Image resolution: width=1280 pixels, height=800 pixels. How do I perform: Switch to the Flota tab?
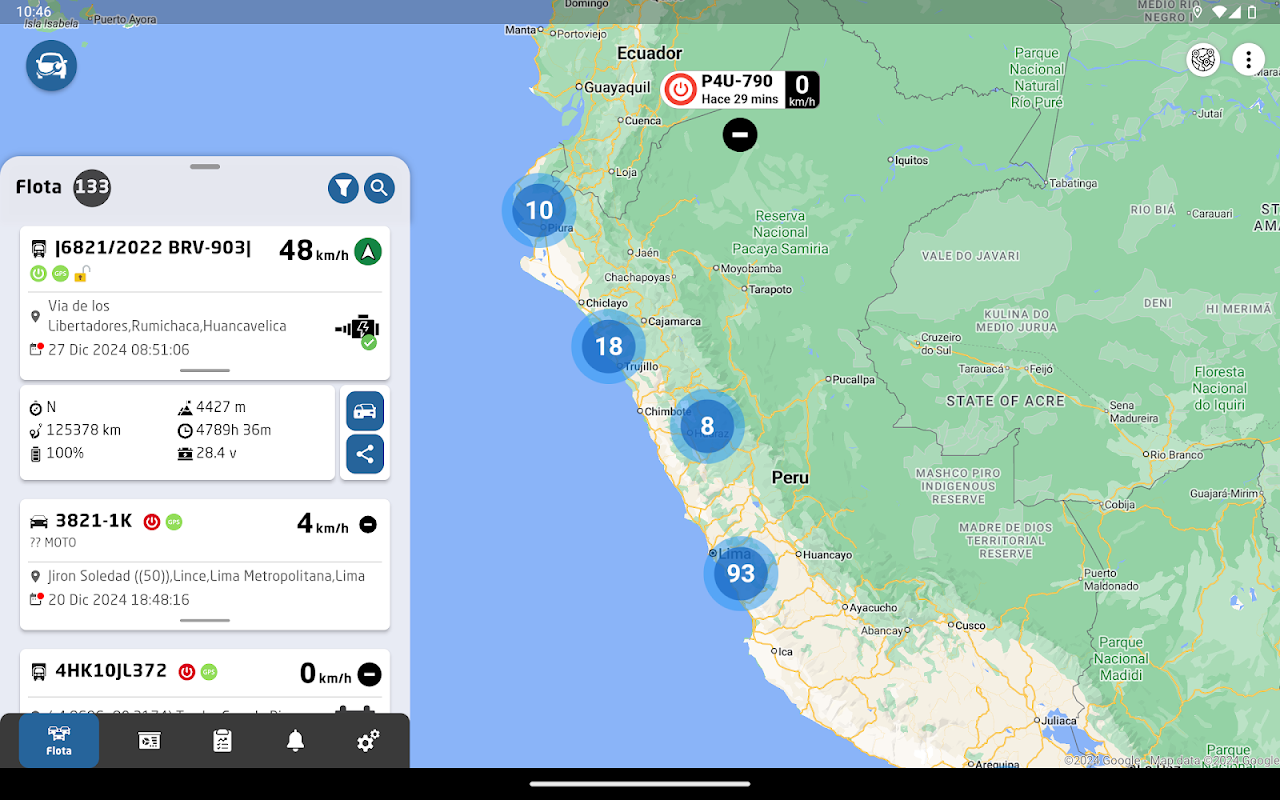coord(59,741)
